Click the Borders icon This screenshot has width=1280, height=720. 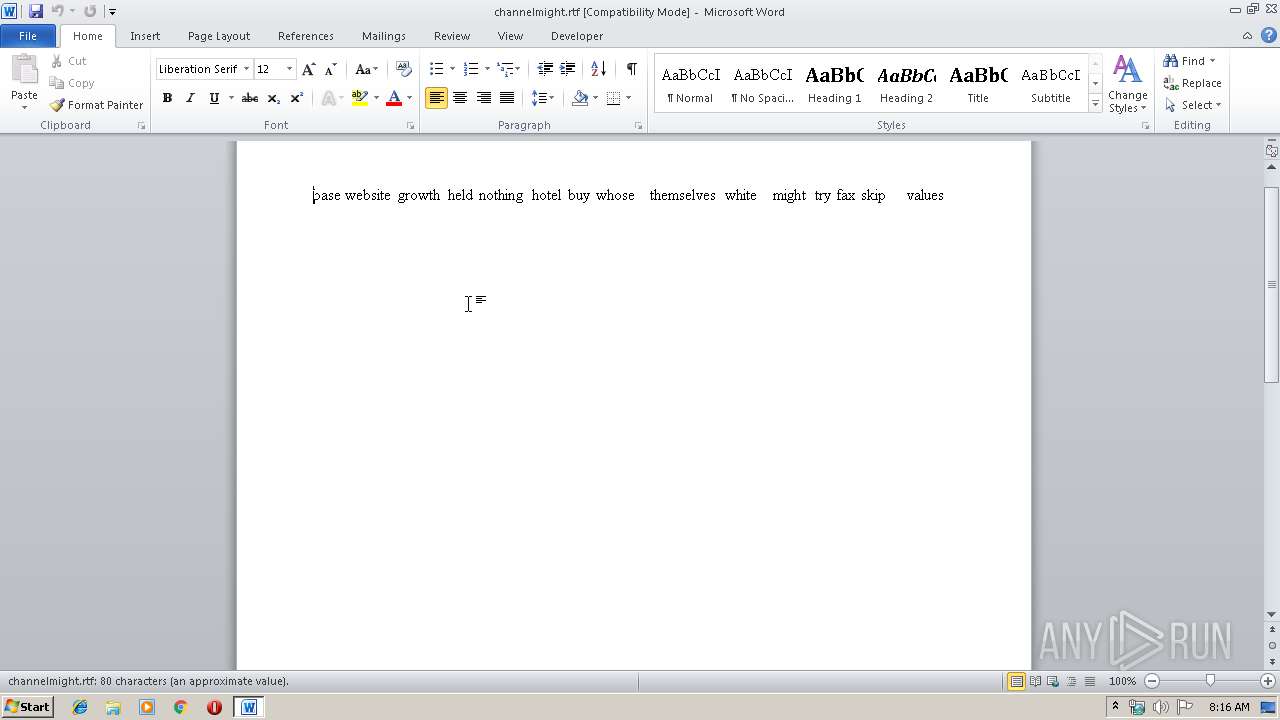(x=613, y=98)
